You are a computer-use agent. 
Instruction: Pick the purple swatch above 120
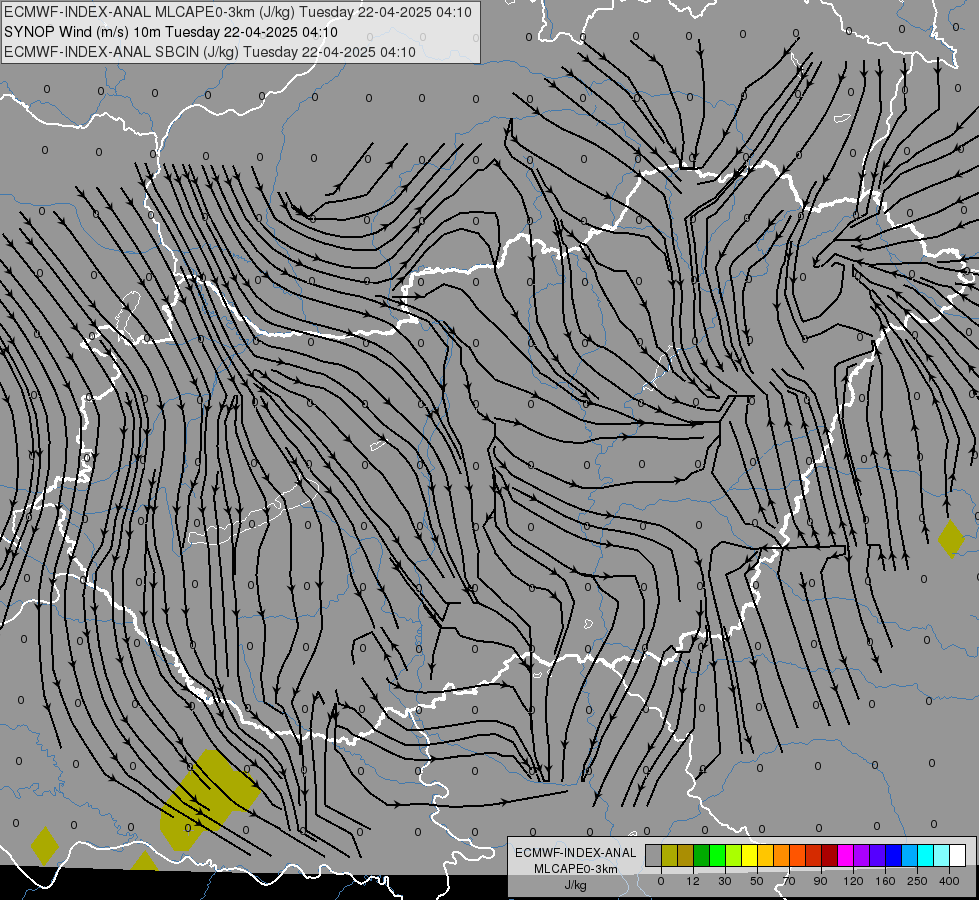(x=862, y=855)
